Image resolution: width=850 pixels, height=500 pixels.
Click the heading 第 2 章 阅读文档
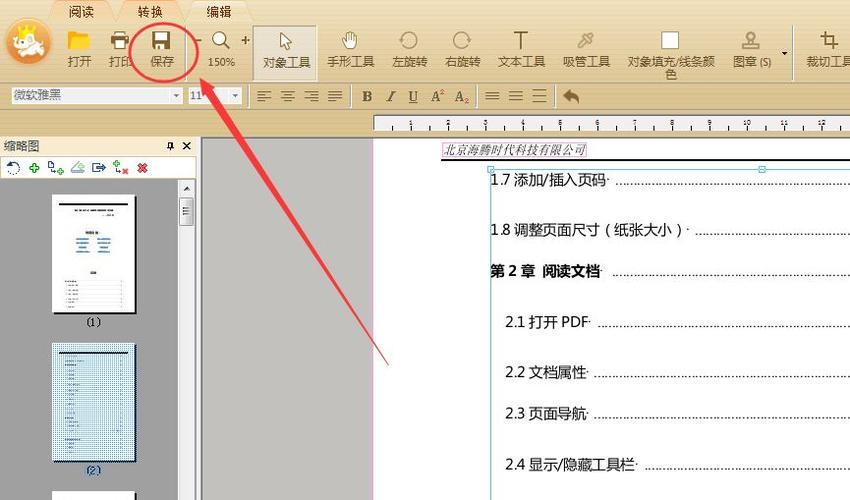[x=545, y=271]
